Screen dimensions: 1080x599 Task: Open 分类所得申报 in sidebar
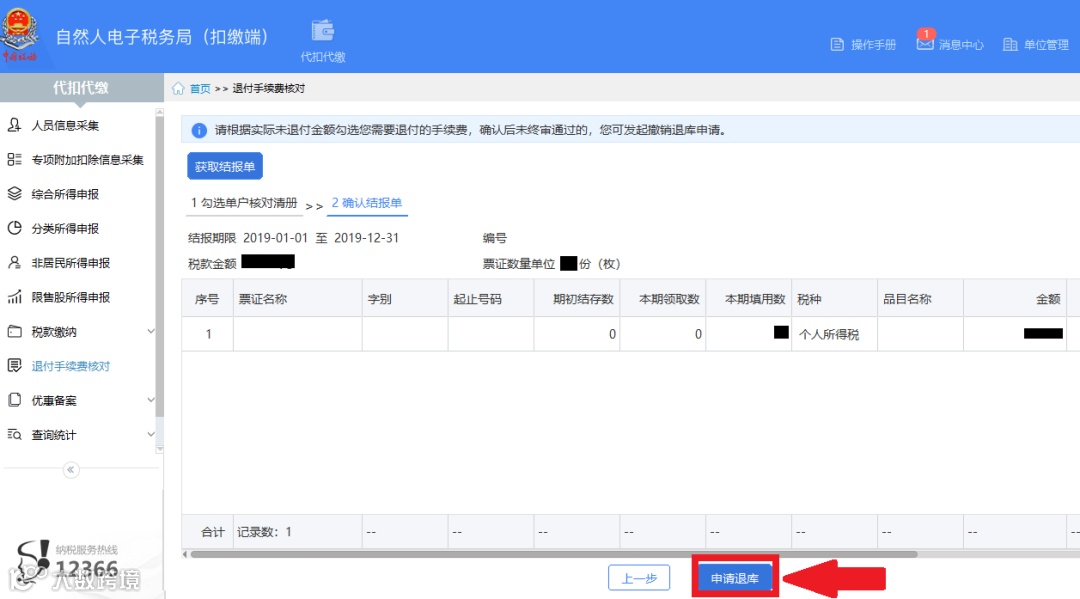coord(65,229)
